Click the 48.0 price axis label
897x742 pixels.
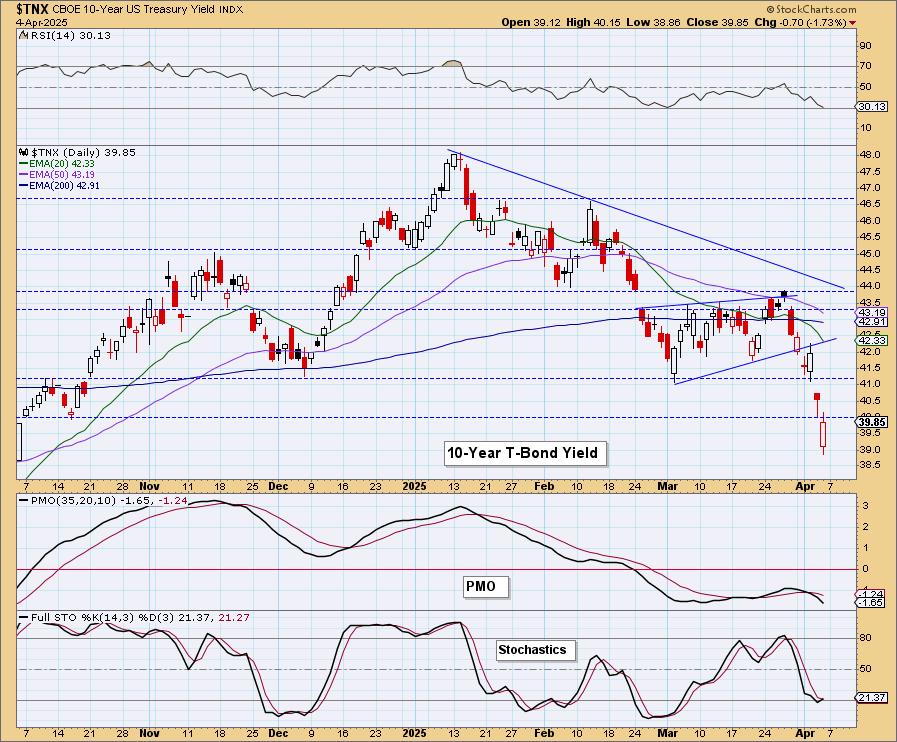coord(872,155)
